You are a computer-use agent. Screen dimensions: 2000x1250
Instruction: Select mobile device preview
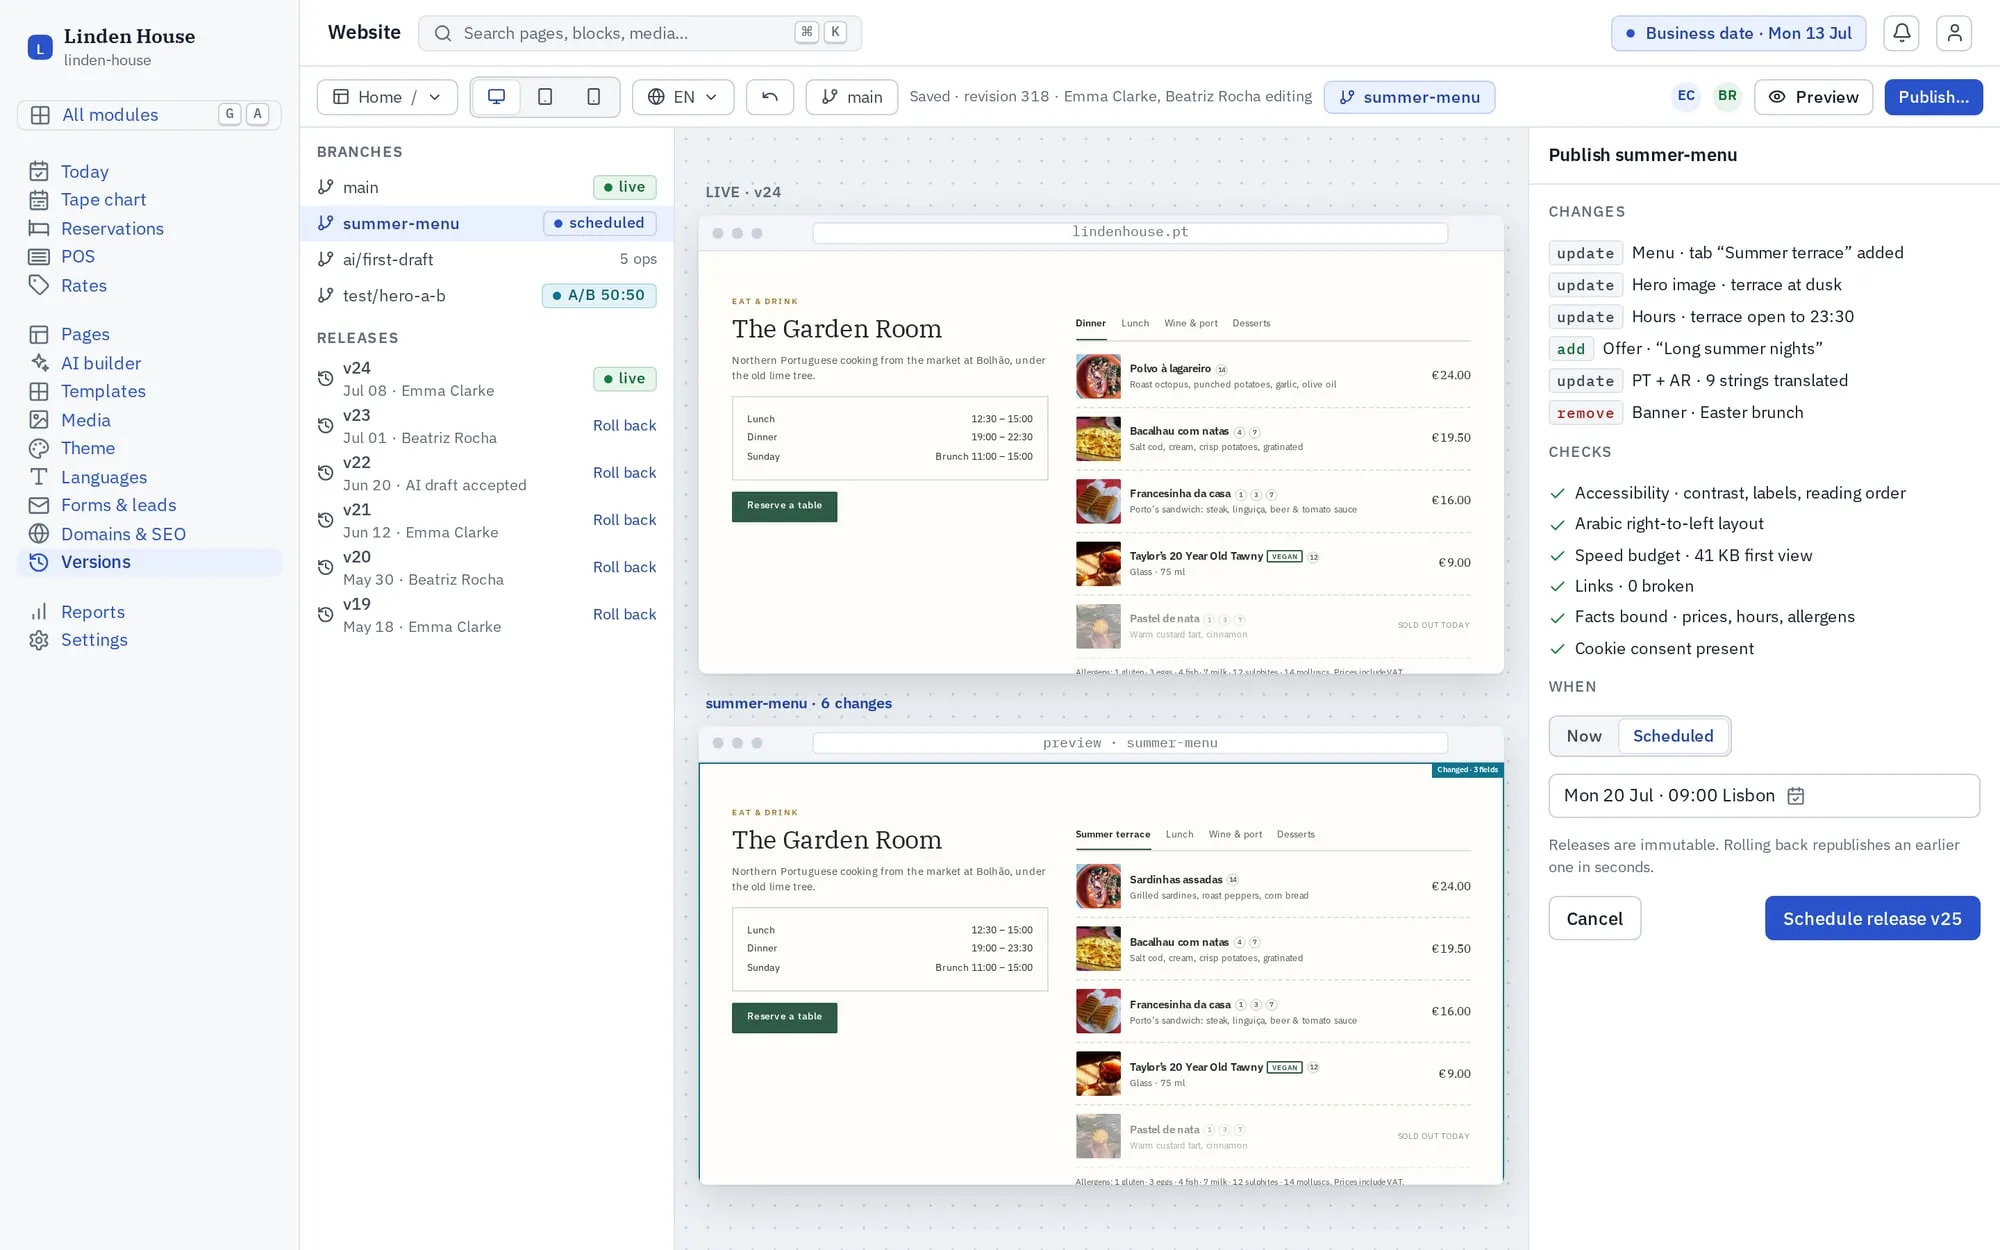coord(594,97)
